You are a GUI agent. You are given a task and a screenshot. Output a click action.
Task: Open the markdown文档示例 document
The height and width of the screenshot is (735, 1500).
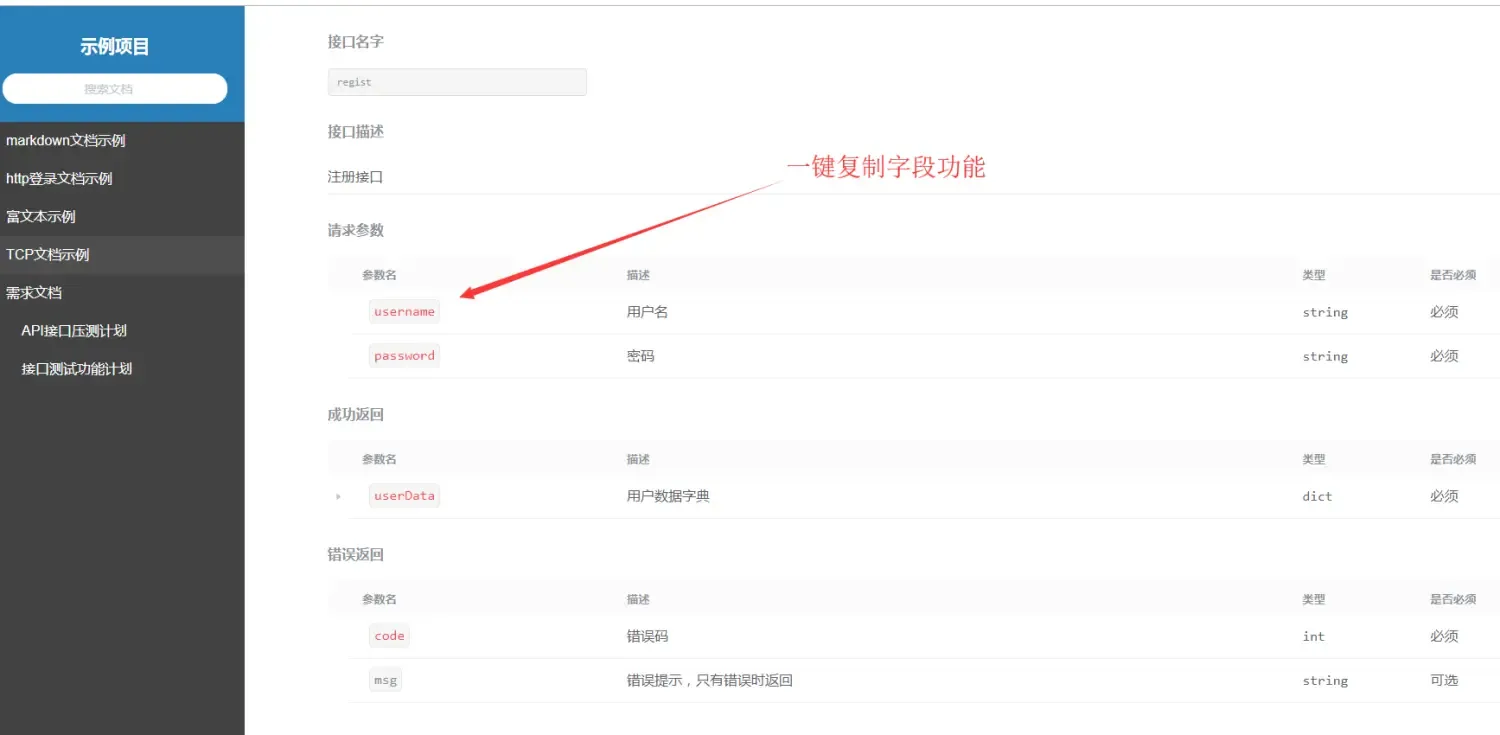click(x=66, y=140)
